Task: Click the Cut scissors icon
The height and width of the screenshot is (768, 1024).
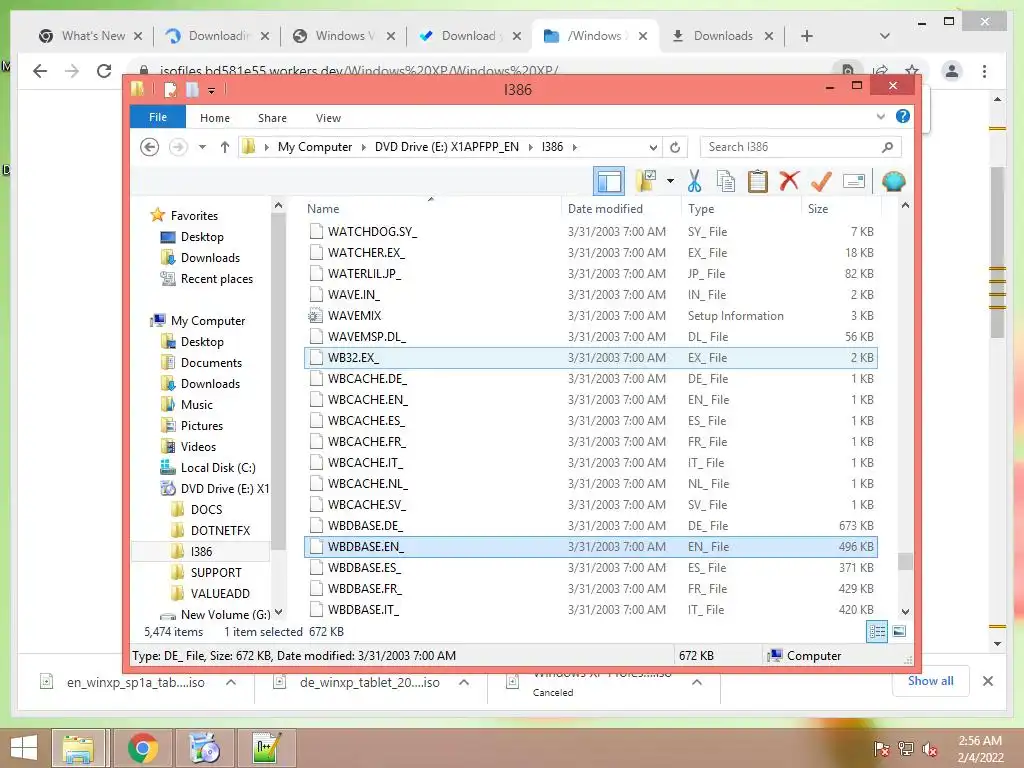Action: click(694, 181)
